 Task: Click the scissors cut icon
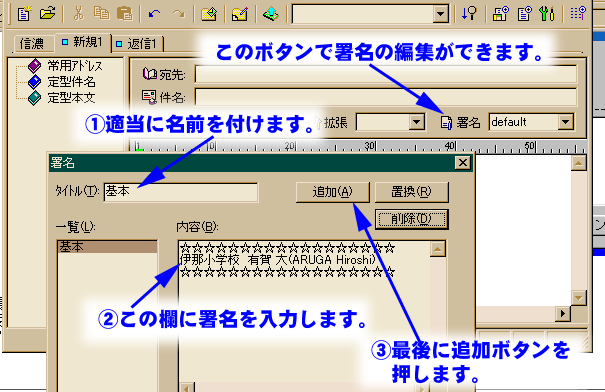[x=78, y=14]
